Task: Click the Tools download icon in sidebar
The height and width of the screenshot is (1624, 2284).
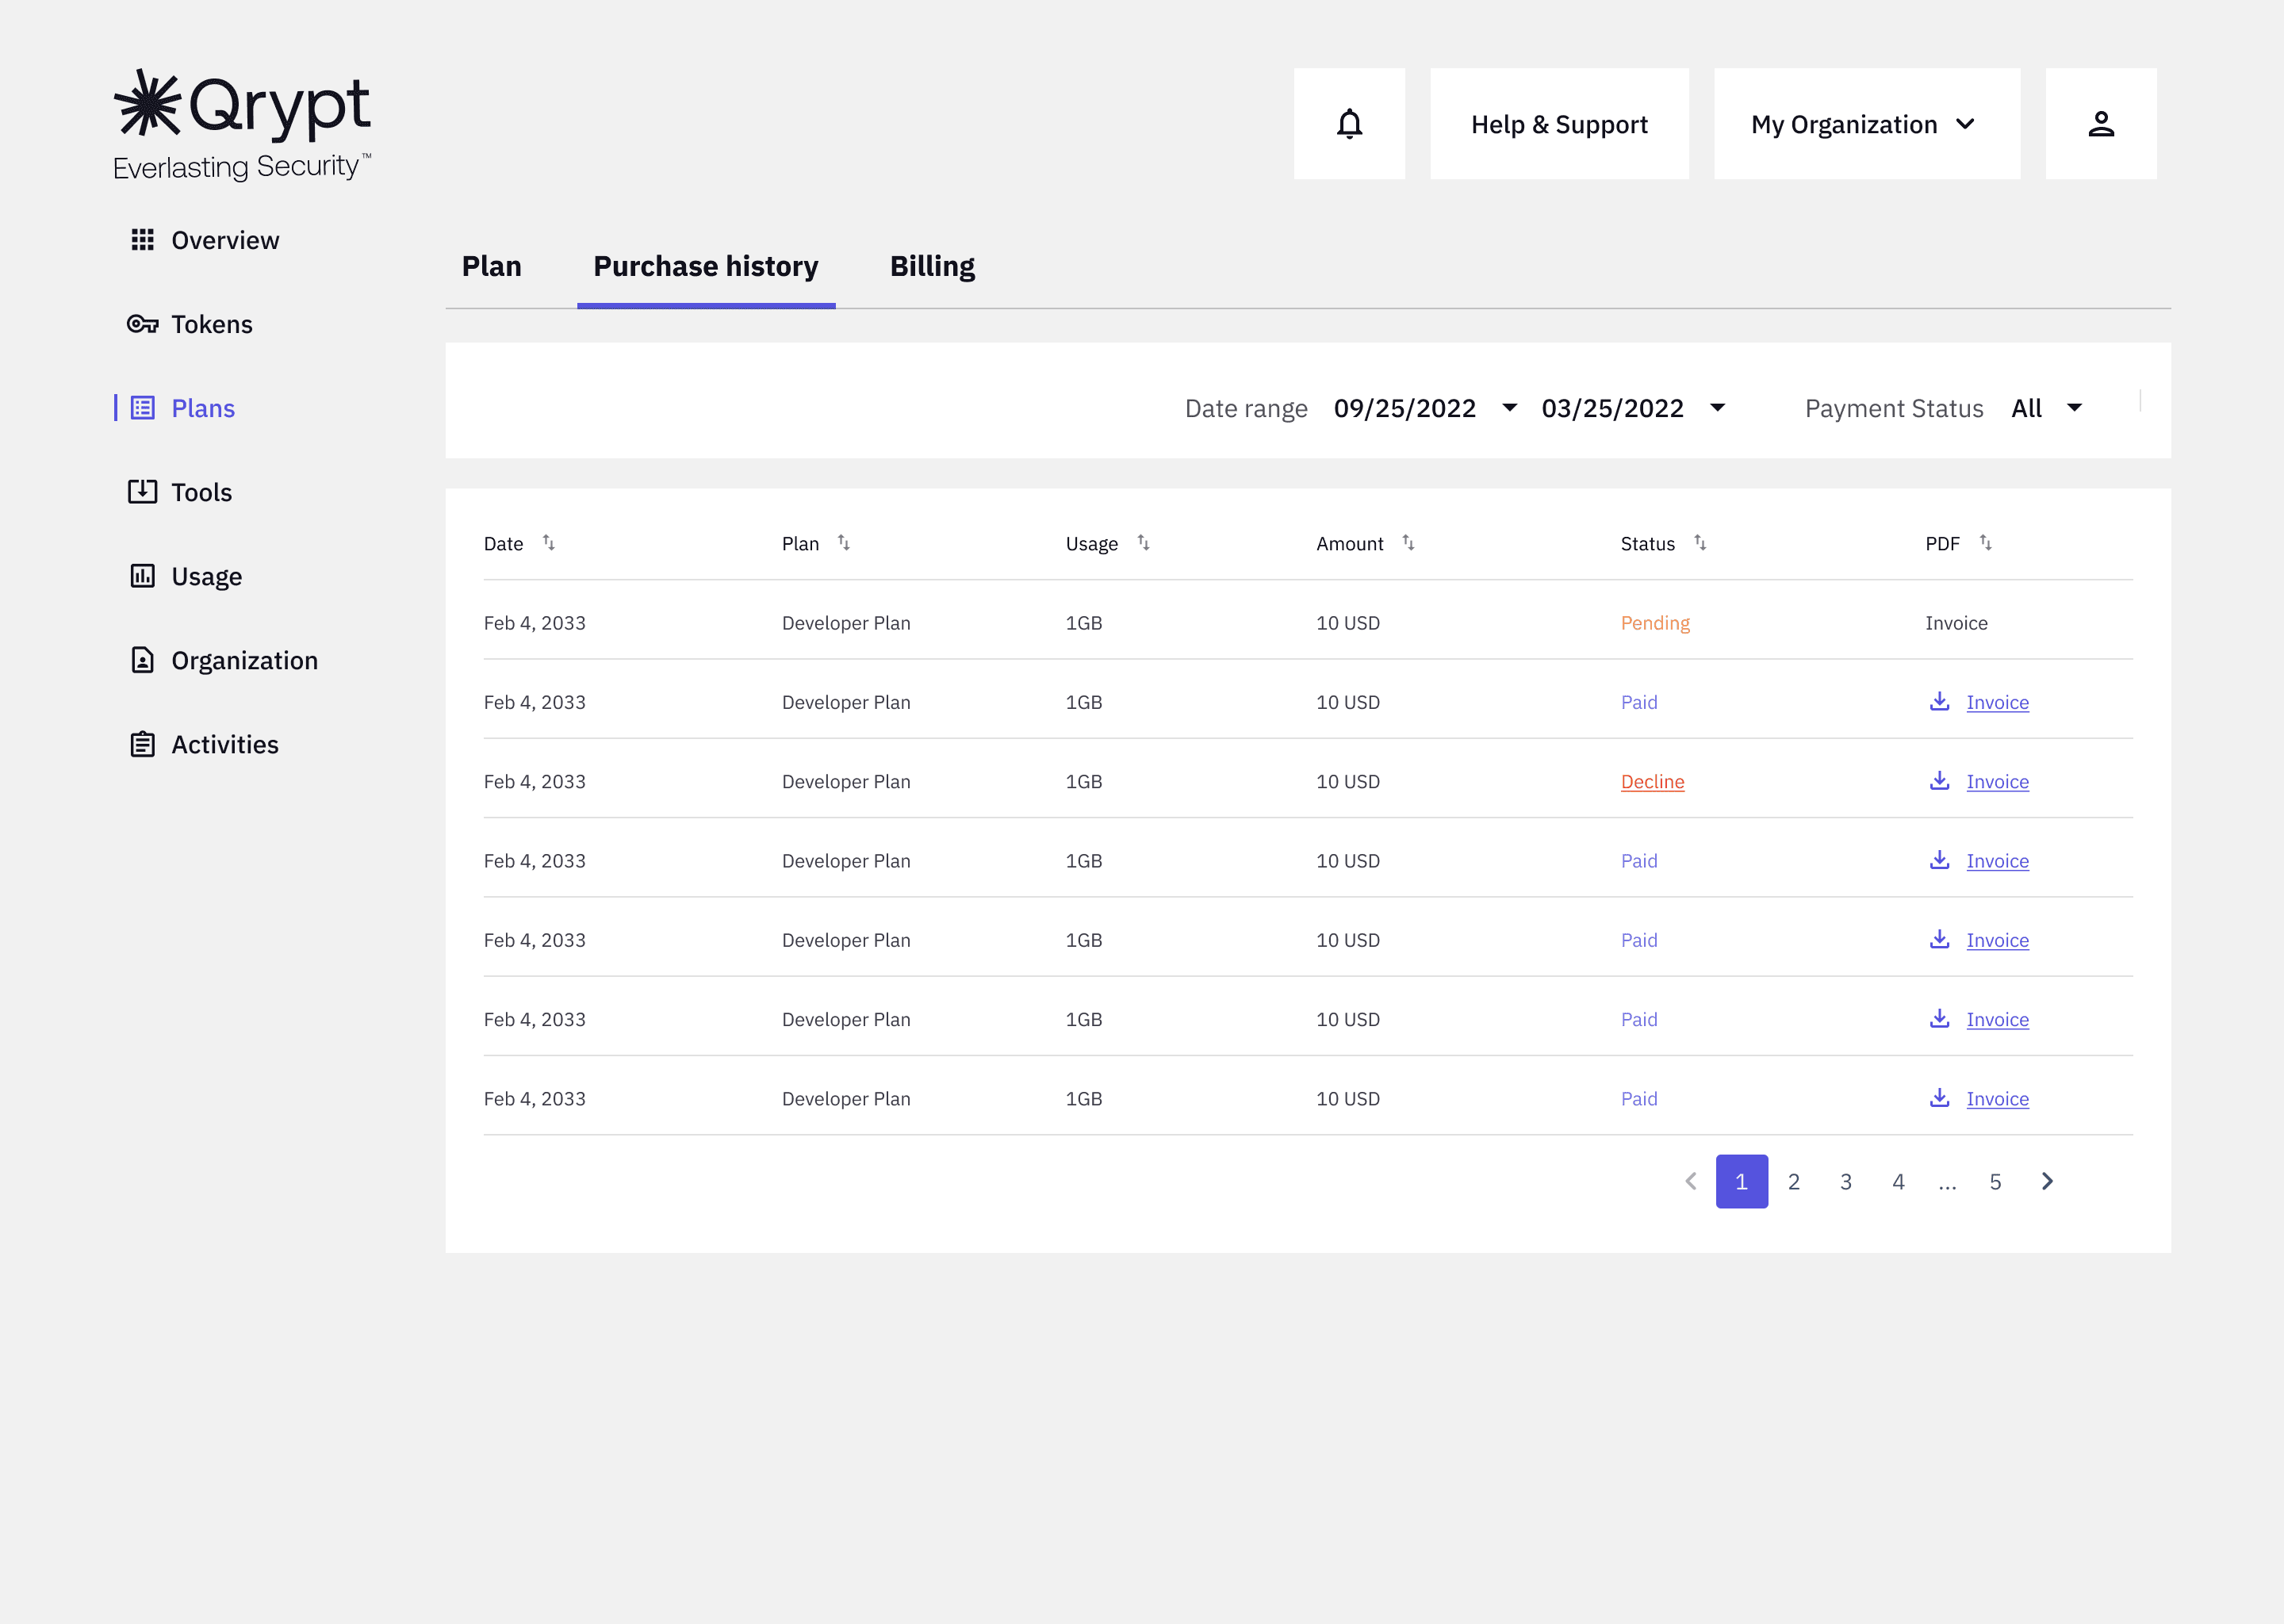Action: [142, 492]
